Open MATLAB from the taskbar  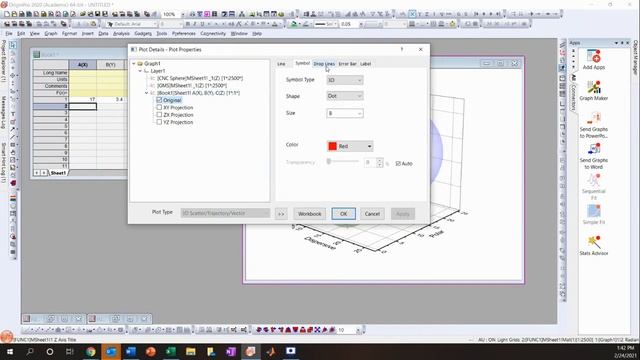tap(271, 351)
